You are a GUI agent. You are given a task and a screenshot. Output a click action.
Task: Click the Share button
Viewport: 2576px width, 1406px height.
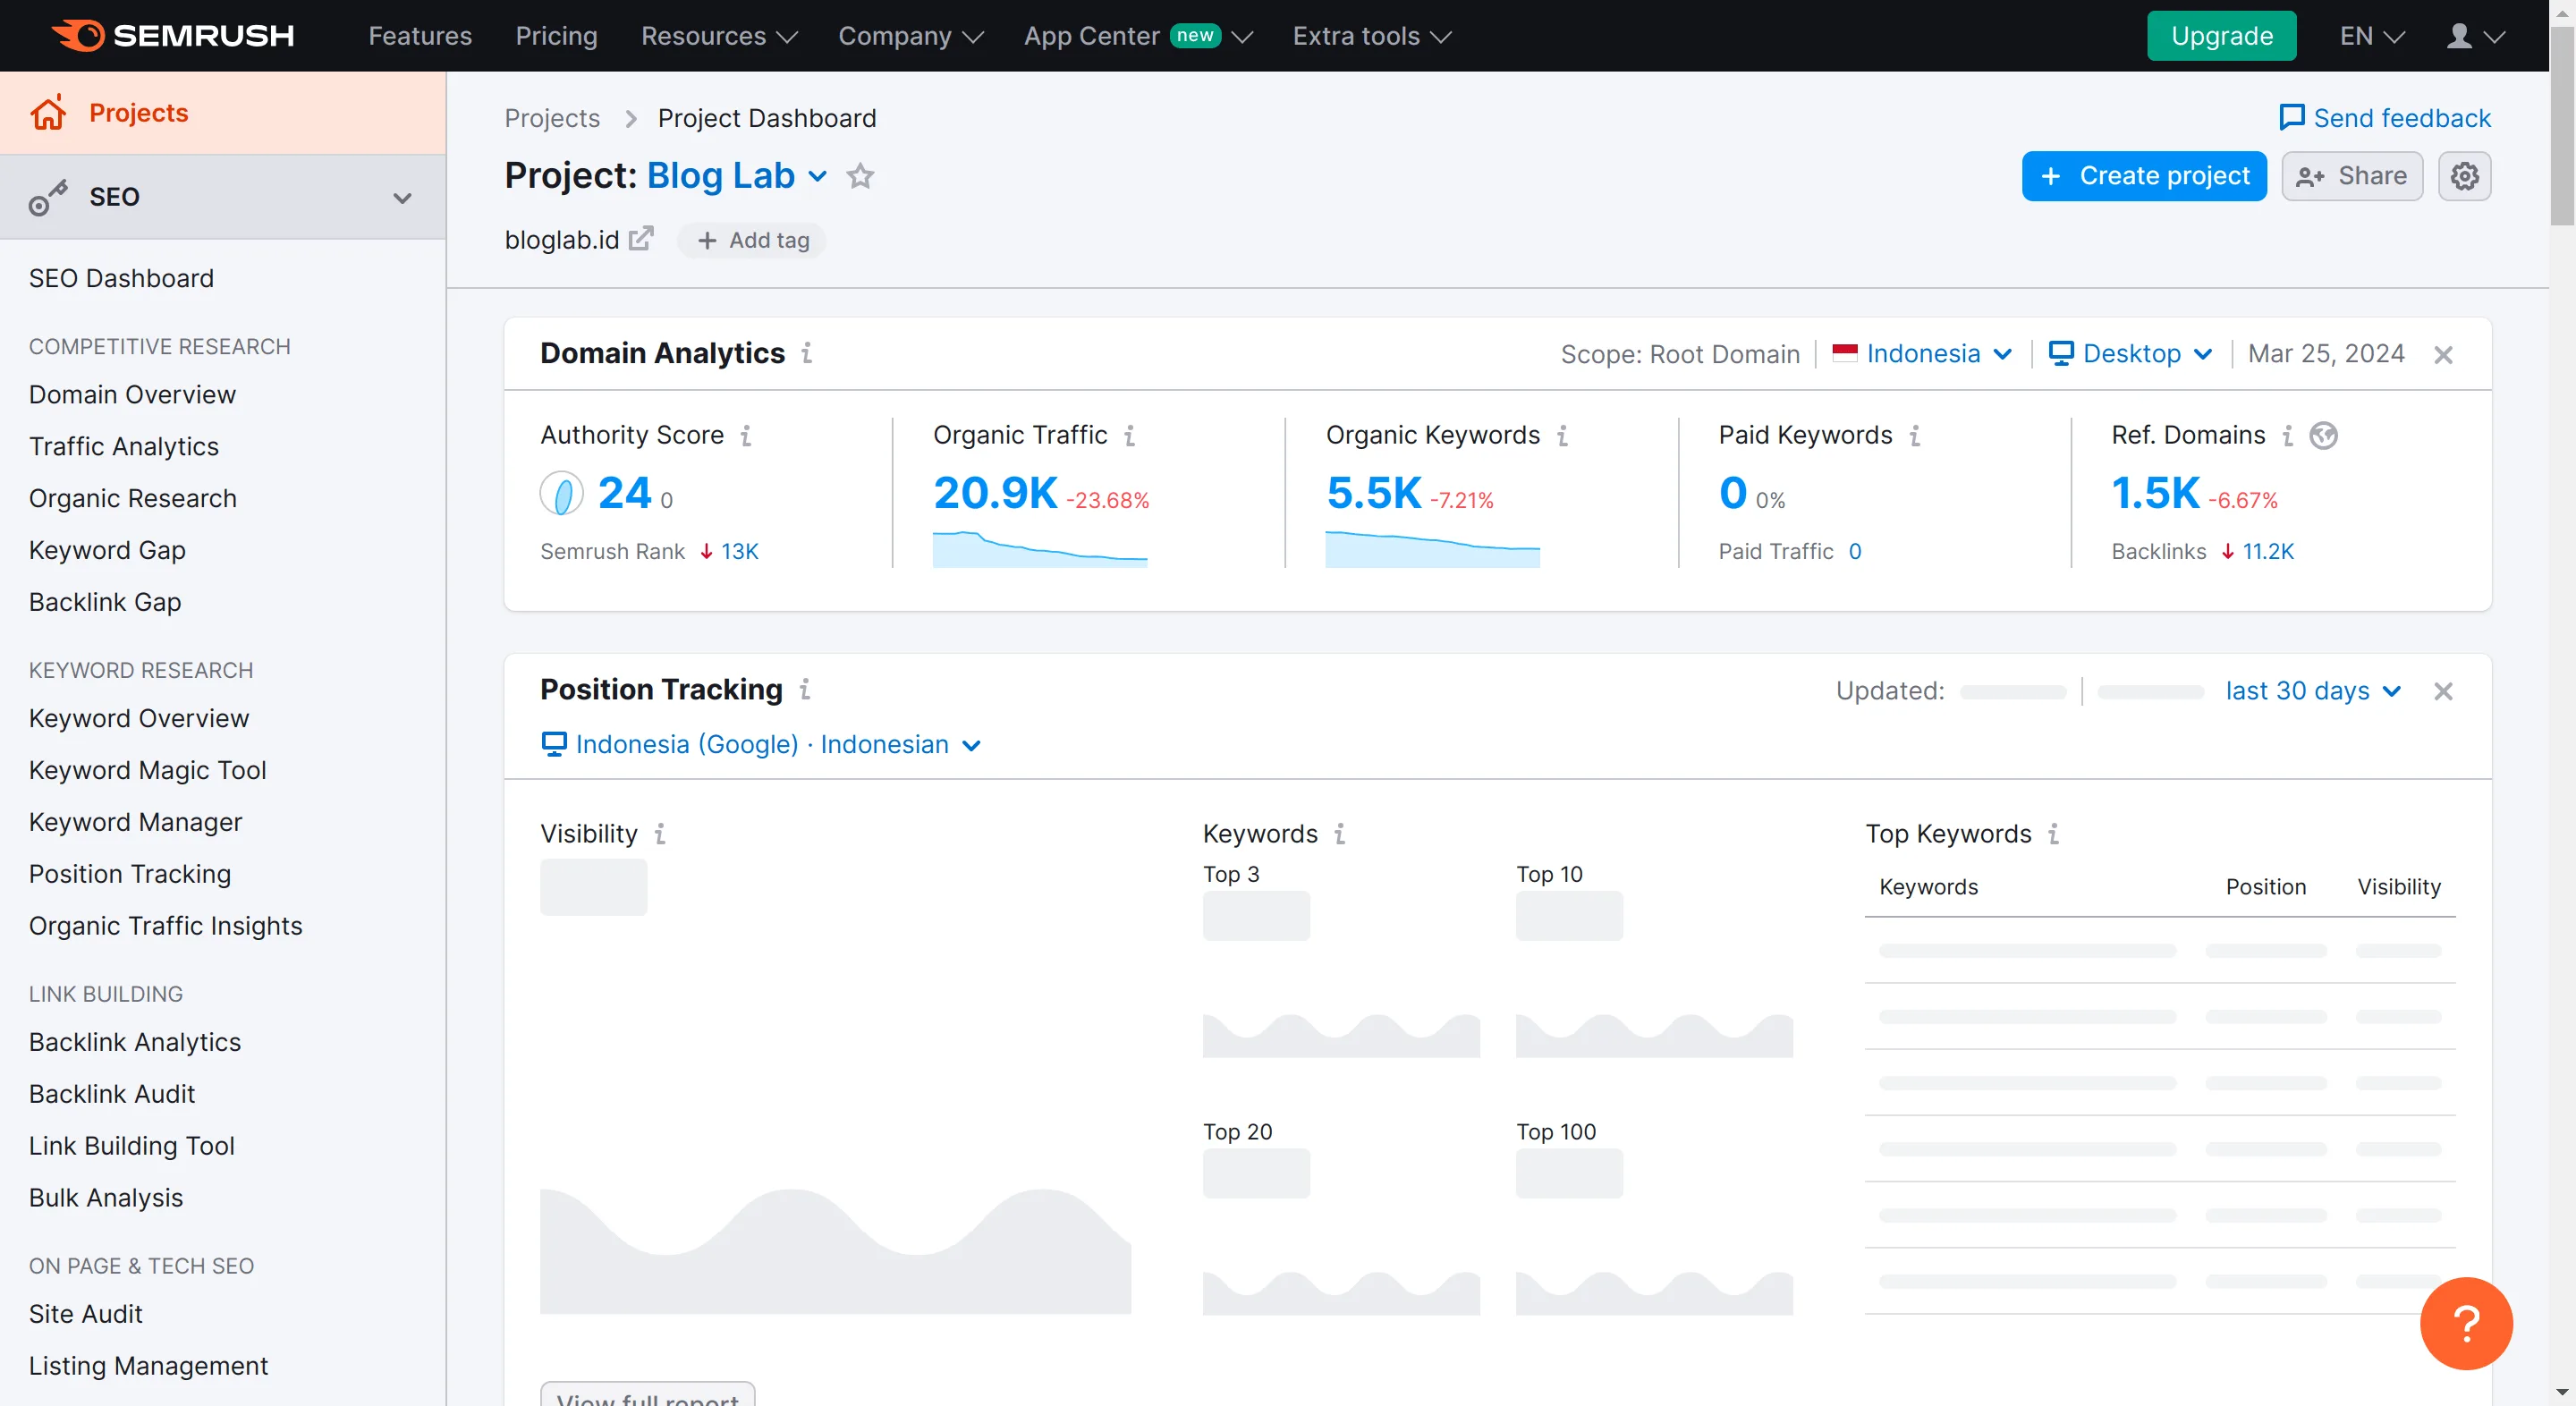coord(2352,176)
